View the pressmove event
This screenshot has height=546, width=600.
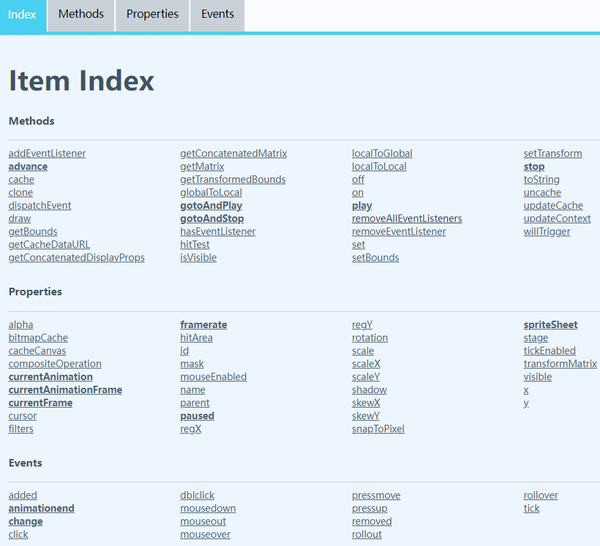[376, 496]
